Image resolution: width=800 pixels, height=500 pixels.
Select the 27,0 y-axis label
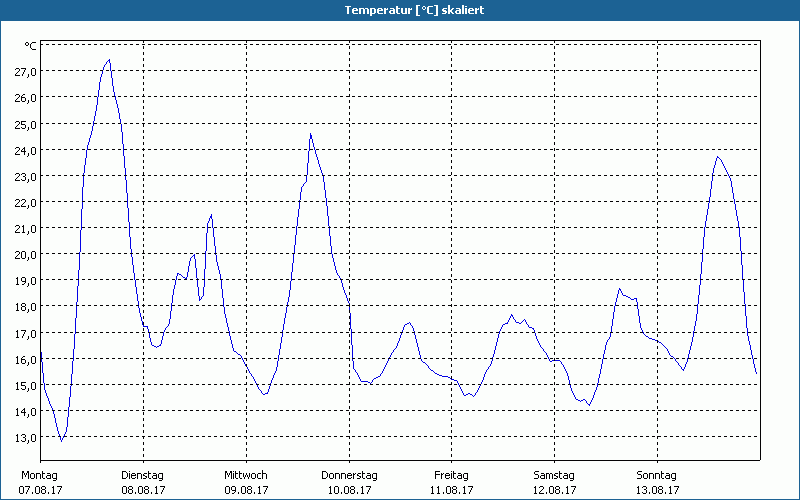pyautogui.click(x=25, y=72)
